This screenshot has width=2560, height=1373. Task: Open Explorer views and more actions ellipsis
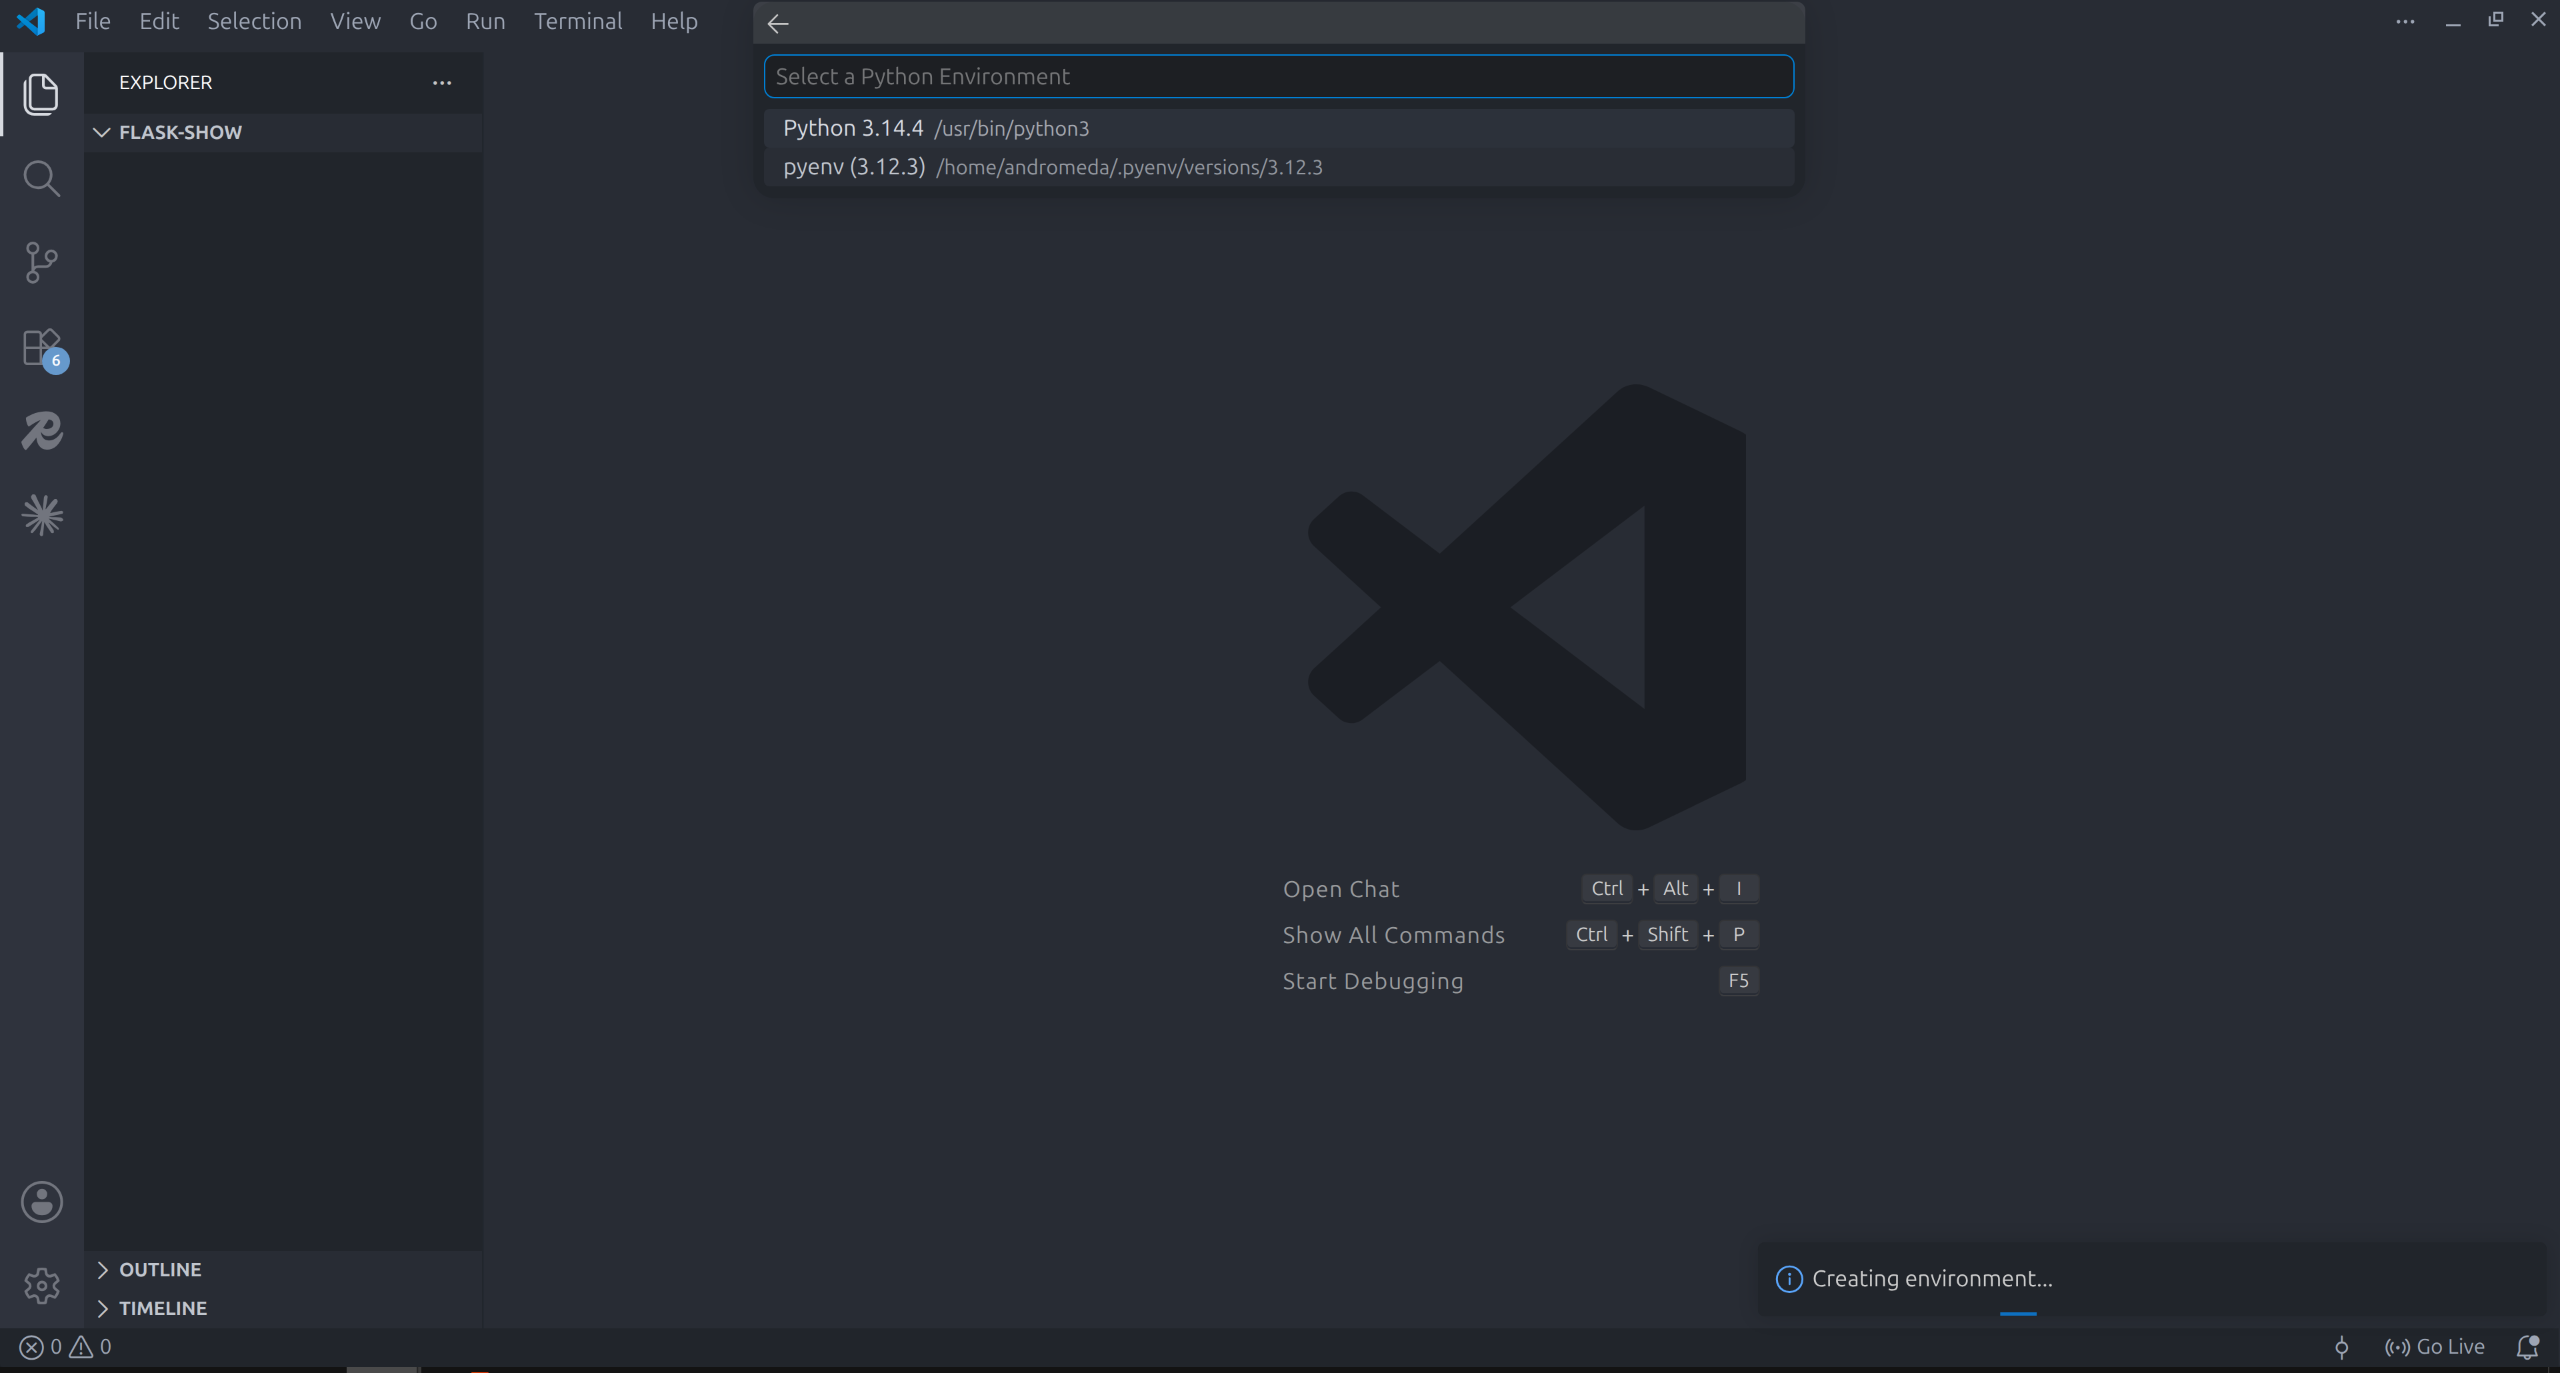coord(442,82)
